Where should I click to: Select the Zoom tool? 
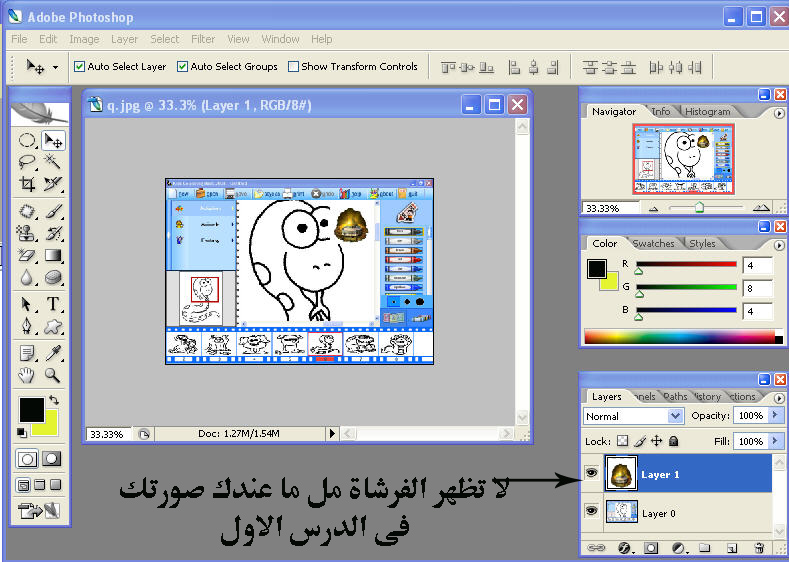point(52,375)
